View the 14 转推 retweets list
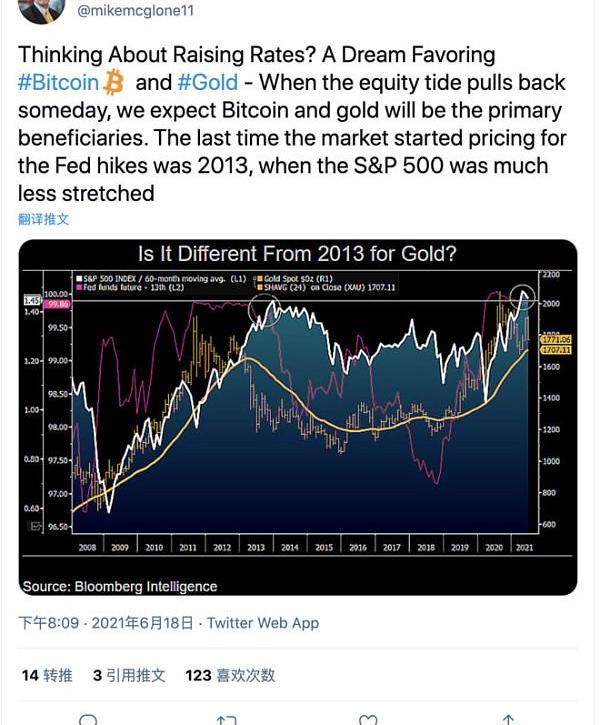 click(47, 675)
